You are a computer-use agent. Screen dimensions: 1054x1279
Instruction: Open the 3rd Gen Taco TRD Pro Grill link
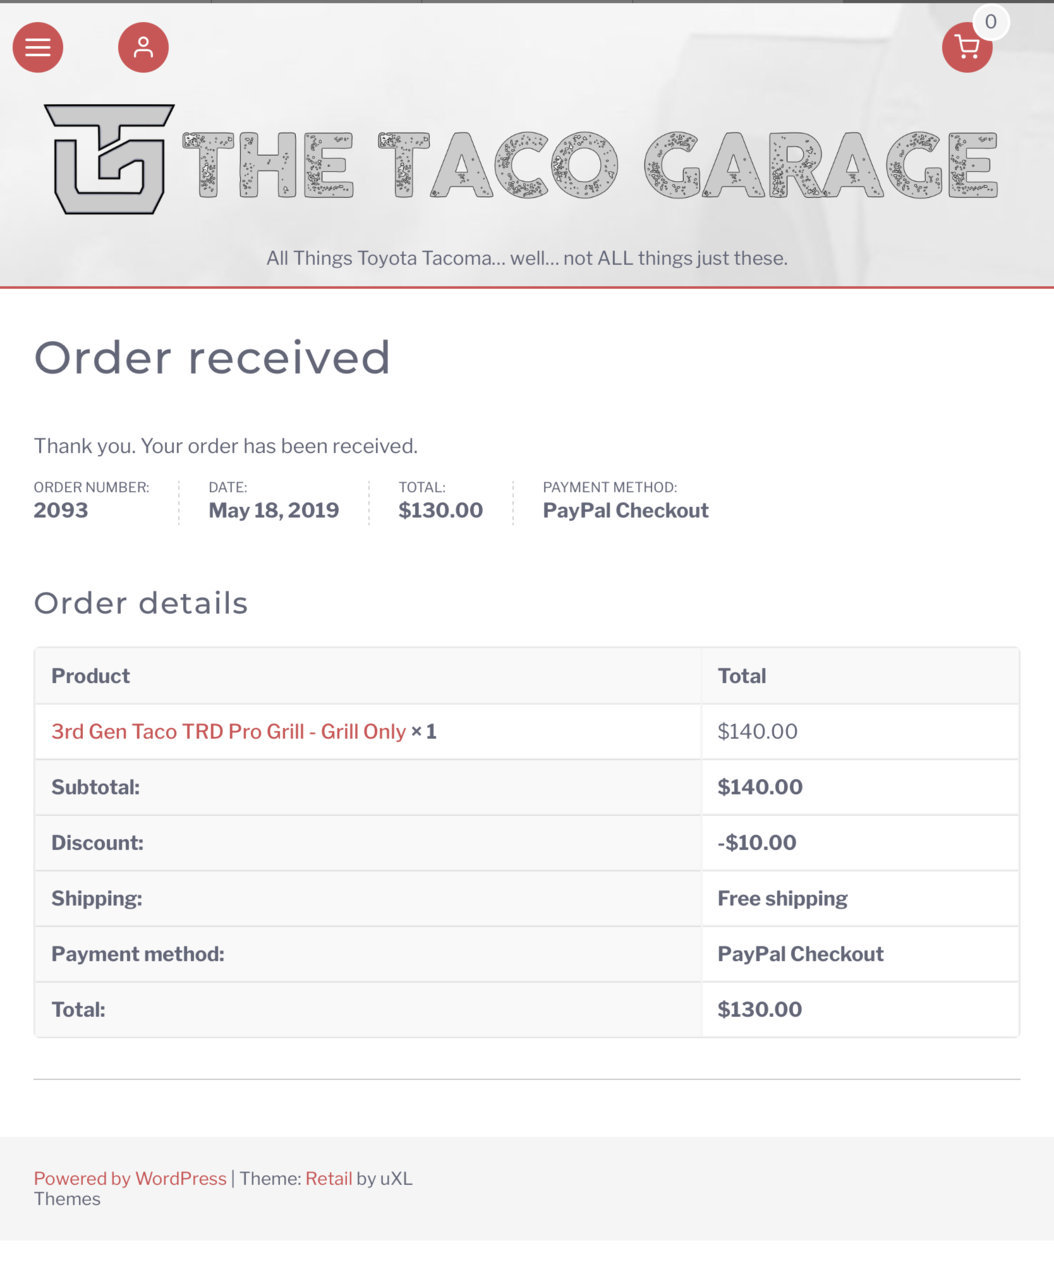[x=229, y=731]
